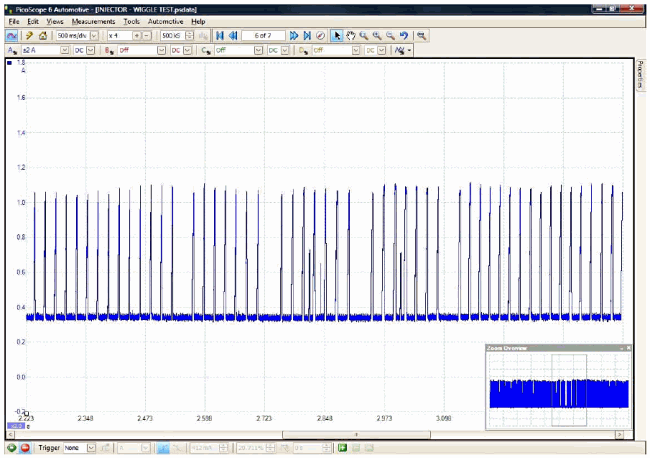
Task: Open Channel A range dropdown
Action: point(67,49)
